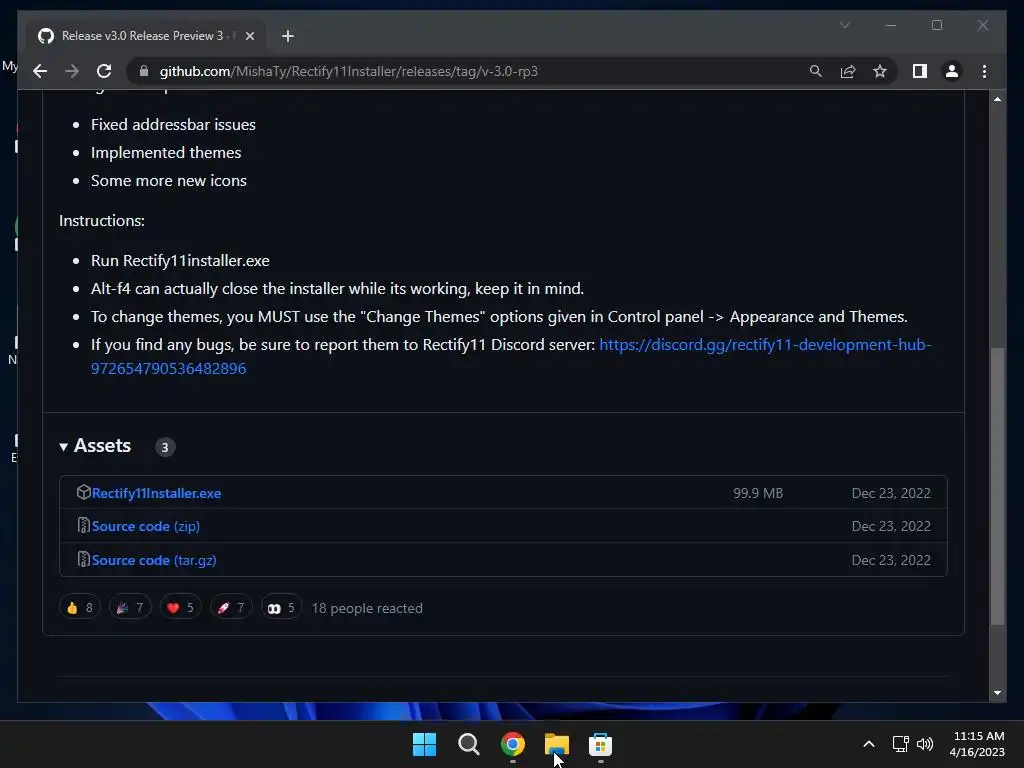Click the scrollbar down arrow
1024x768 pixels.
(x=997, y=693)
